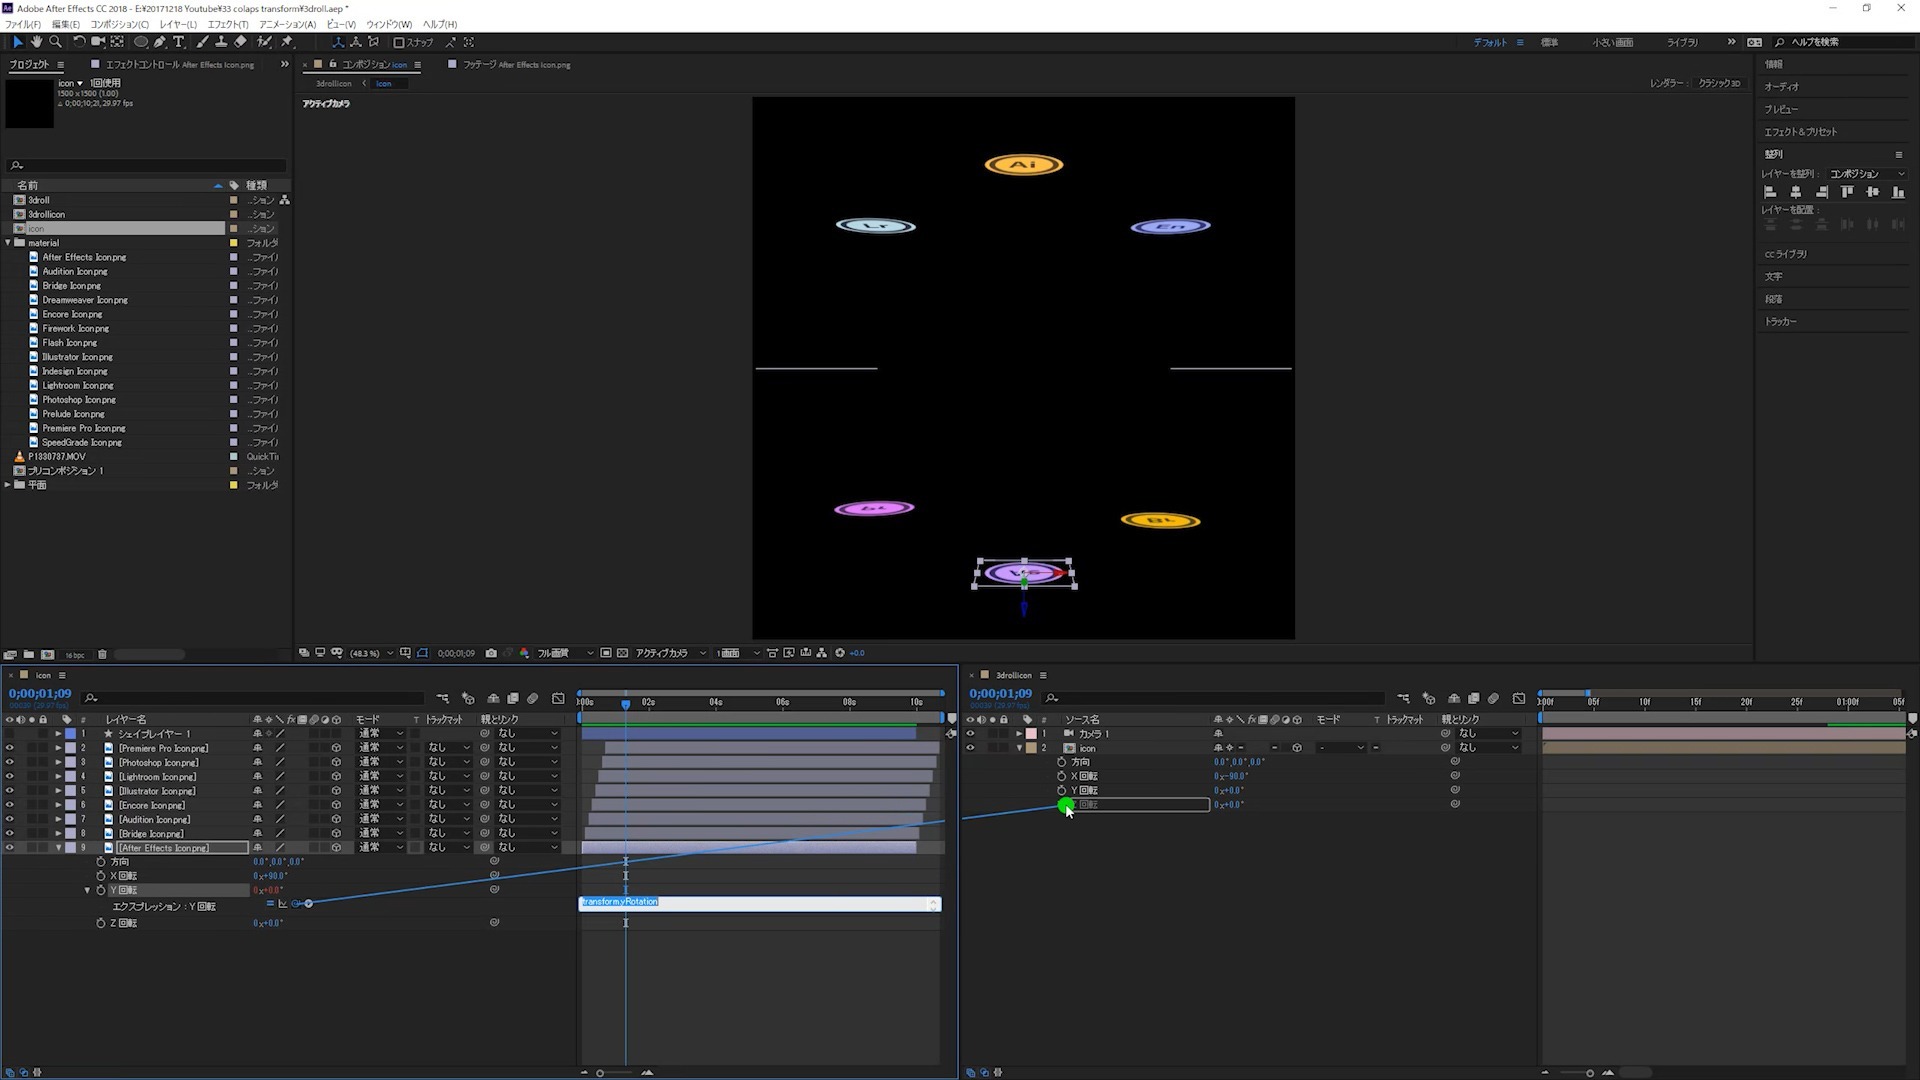Toggle Y回転 stopwatch in icon timeline
1920x1080 pixels.
coord(100,890)
